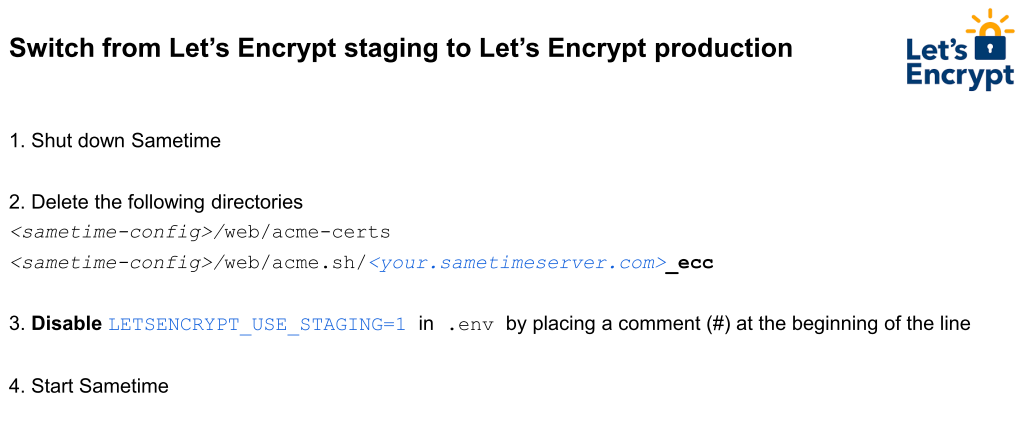Click the sametime-config text in the acme.sh path
This screenshot has height=421, width=1028.
tap(111, 263)
